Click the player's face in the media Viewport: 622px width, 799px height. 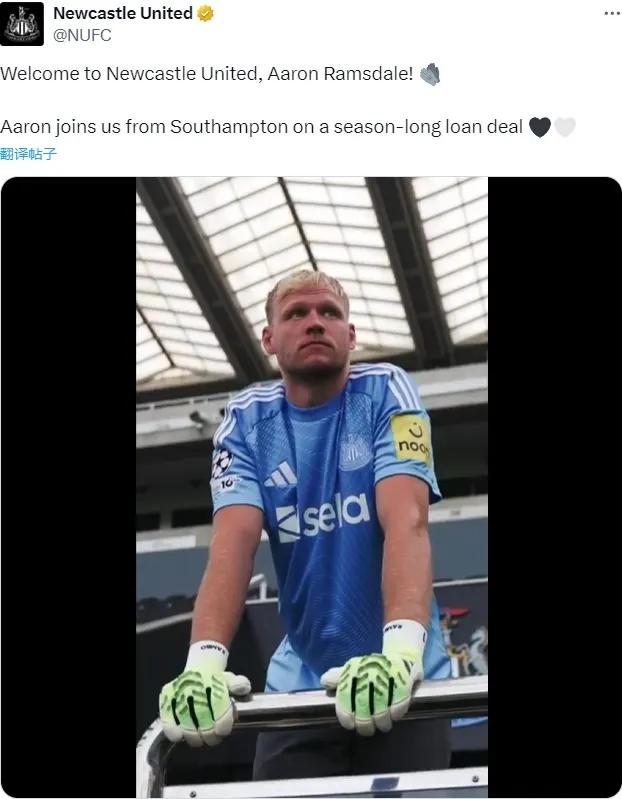point(308,326)
